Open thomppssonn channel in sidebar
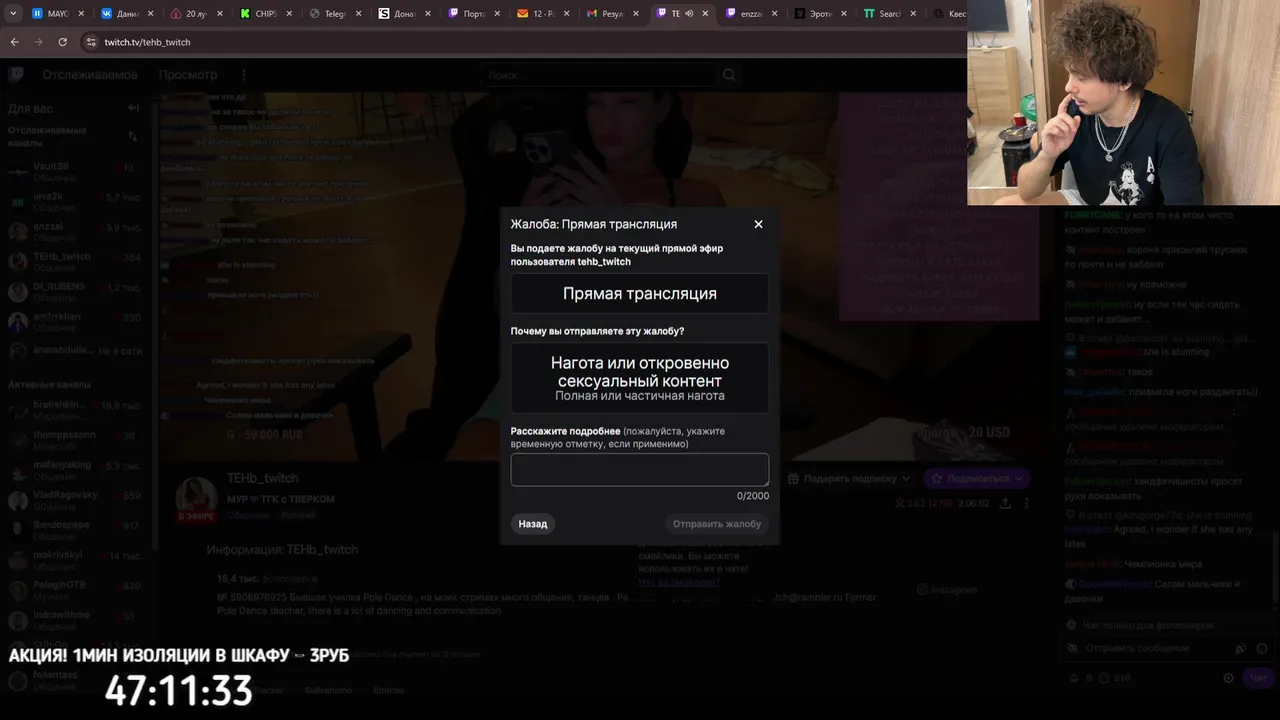The width and height of the screenshot is (1280, 720). coord(75,440)
